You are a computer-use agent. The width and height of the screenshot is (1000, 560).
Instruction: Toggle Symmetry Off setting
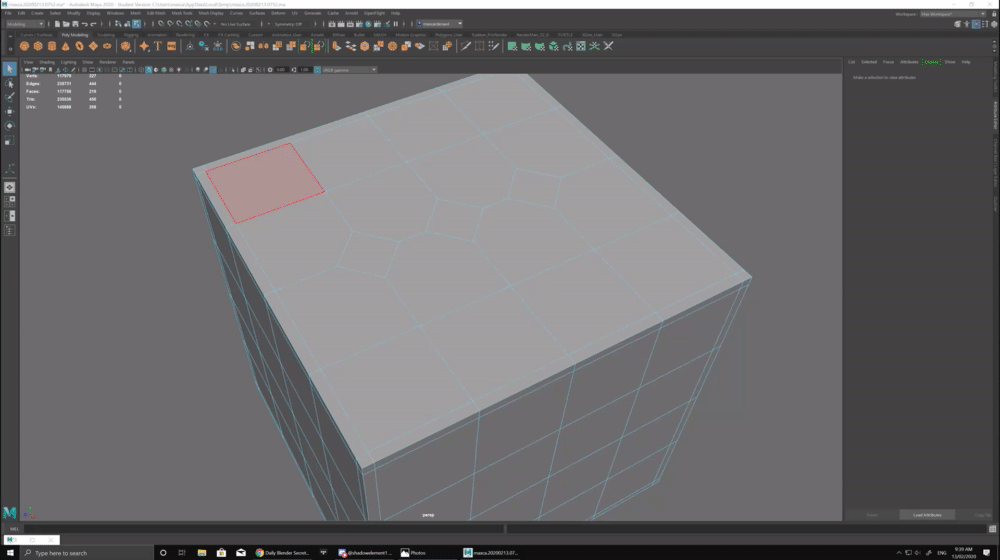[287, 24]
